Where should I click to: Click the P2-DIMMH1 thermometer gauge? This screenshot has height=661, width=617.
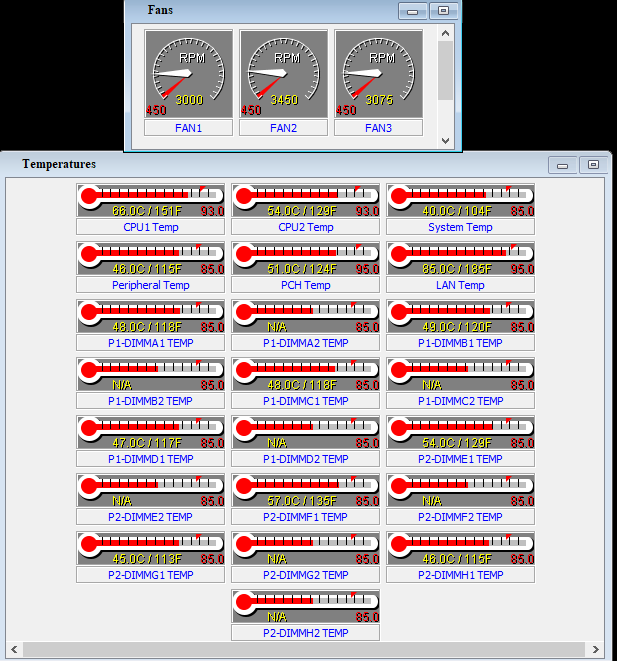click(x=460, y=548)
